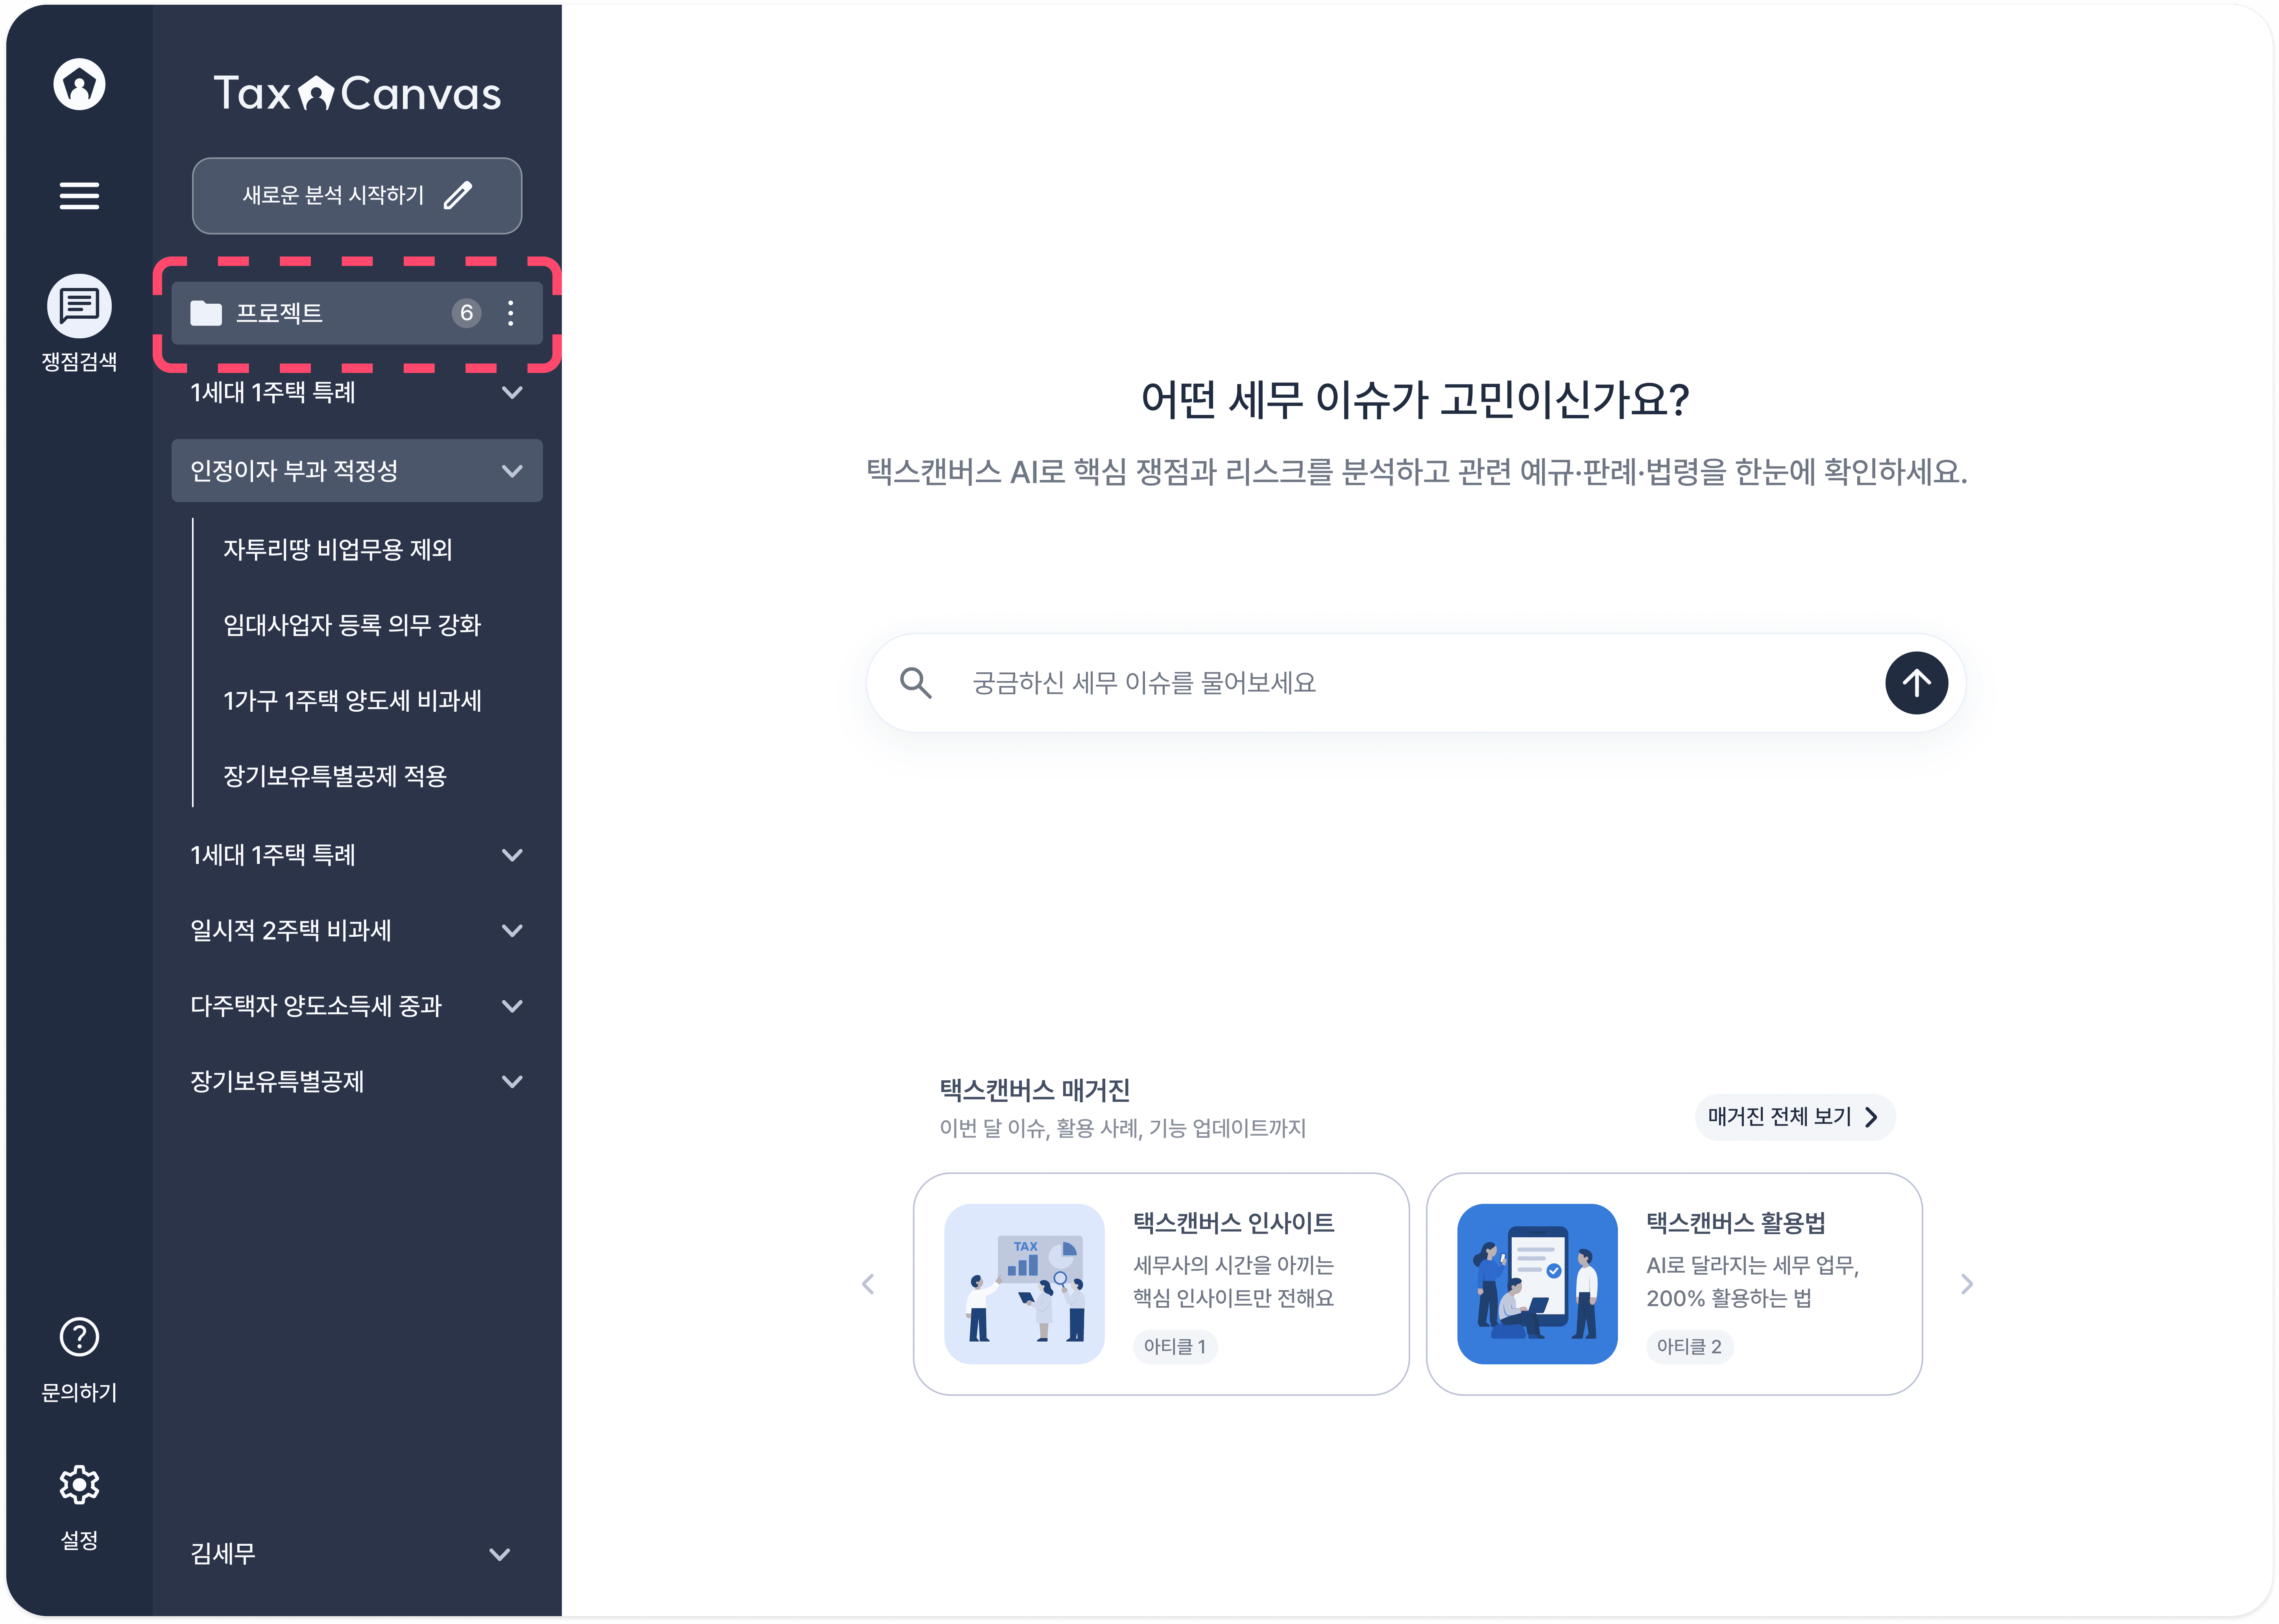Expand the 다주택자 양도소득세 중과 section

point(512,1006)
